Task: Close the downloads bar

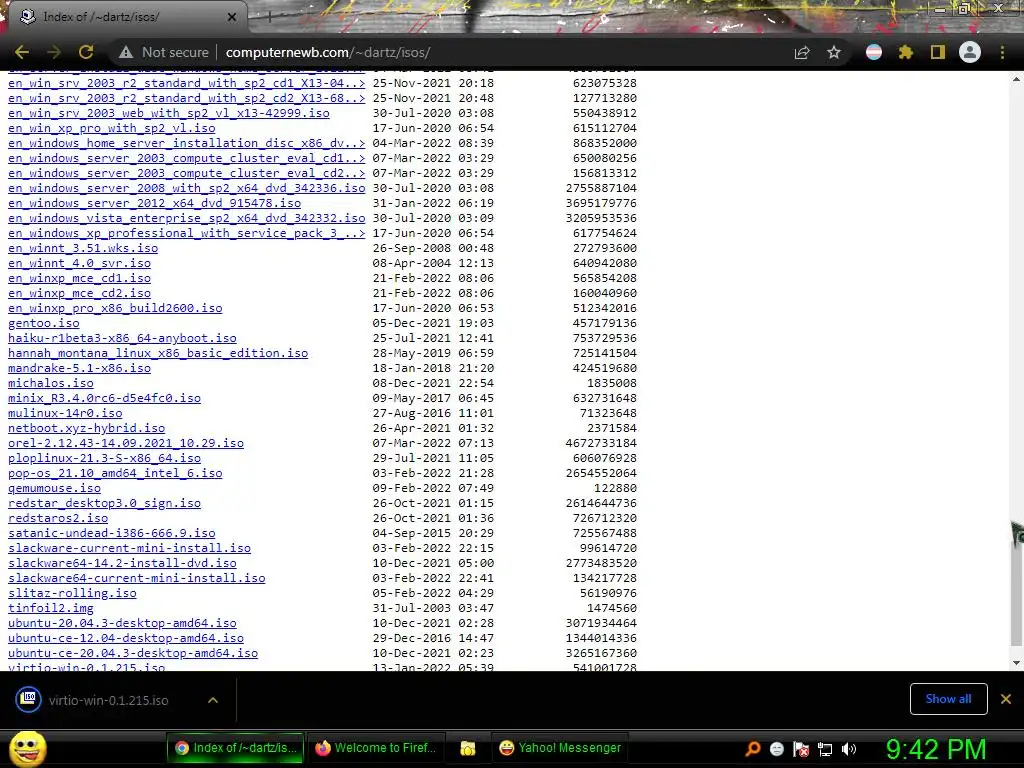Action: tap(1006, 699)
